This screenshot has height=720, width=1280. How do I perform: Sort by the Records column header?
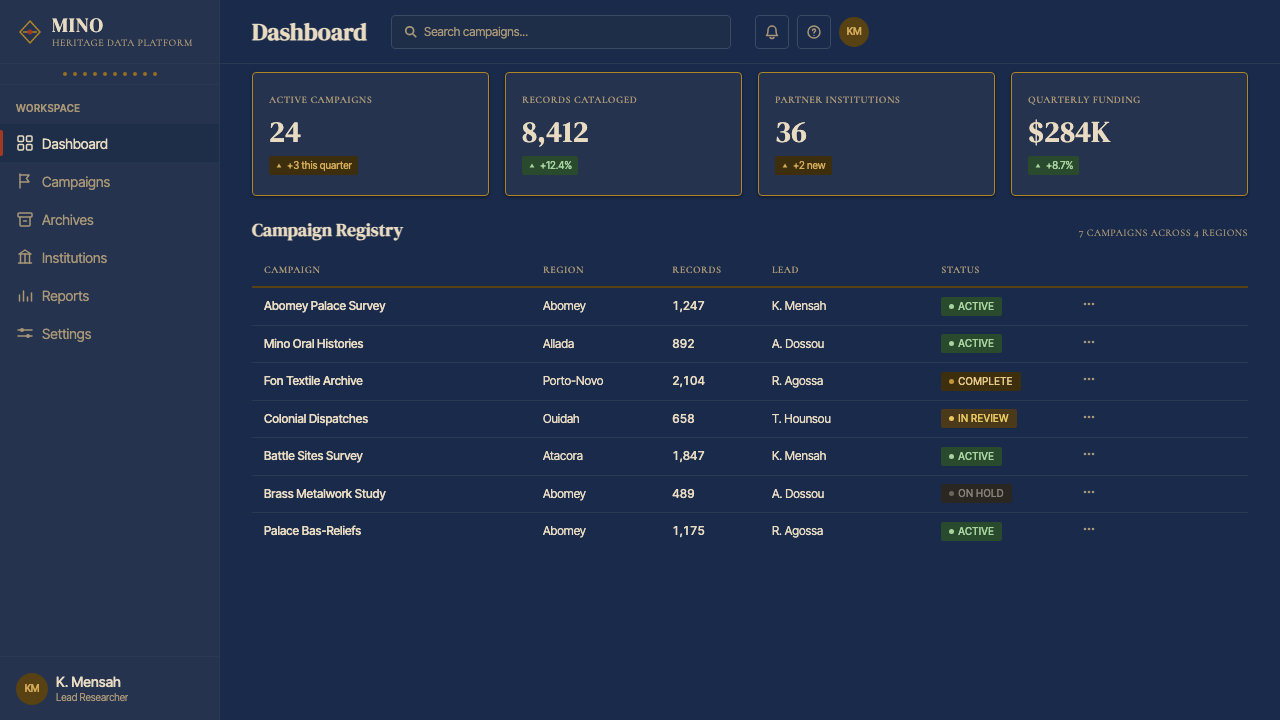coord(696,270)
